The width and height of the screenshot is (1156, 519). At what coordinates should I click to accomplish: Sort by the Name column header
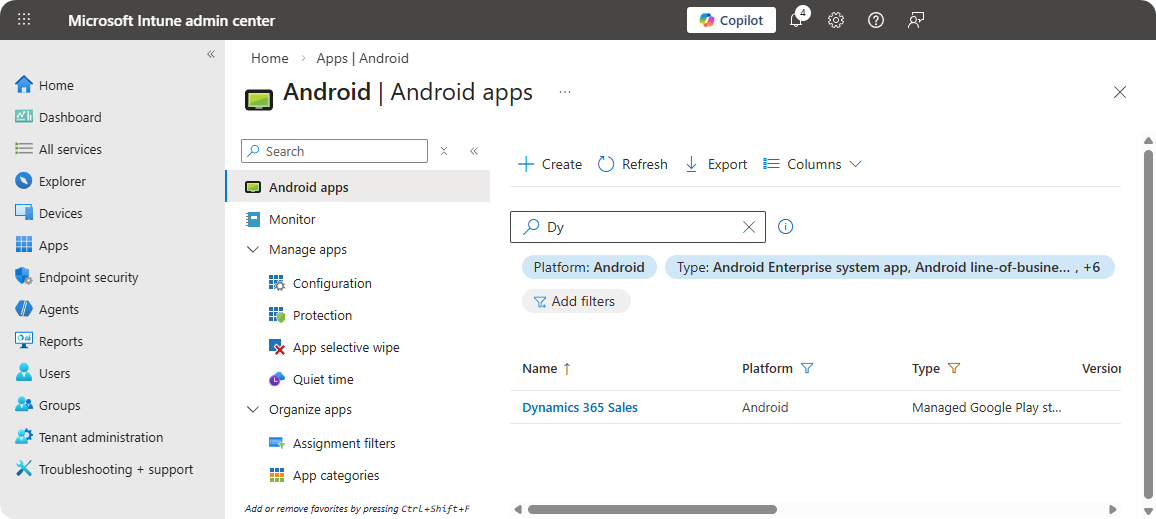[x=540, y=368]
